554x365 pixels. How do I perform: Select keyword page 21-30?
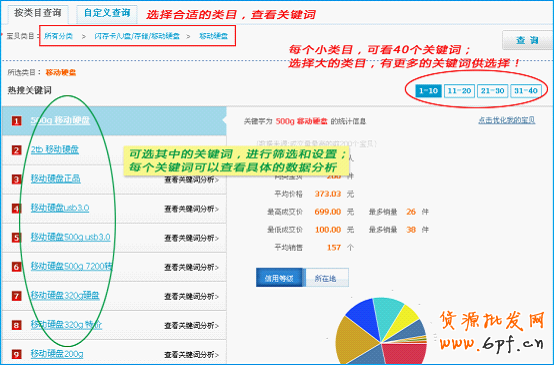pos(493,91)
